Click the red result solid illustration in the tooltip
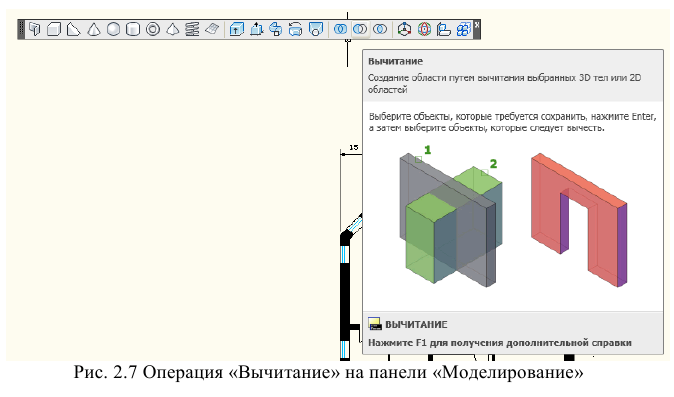The width and height of the screenshot is (674, 397). (579, 220)
